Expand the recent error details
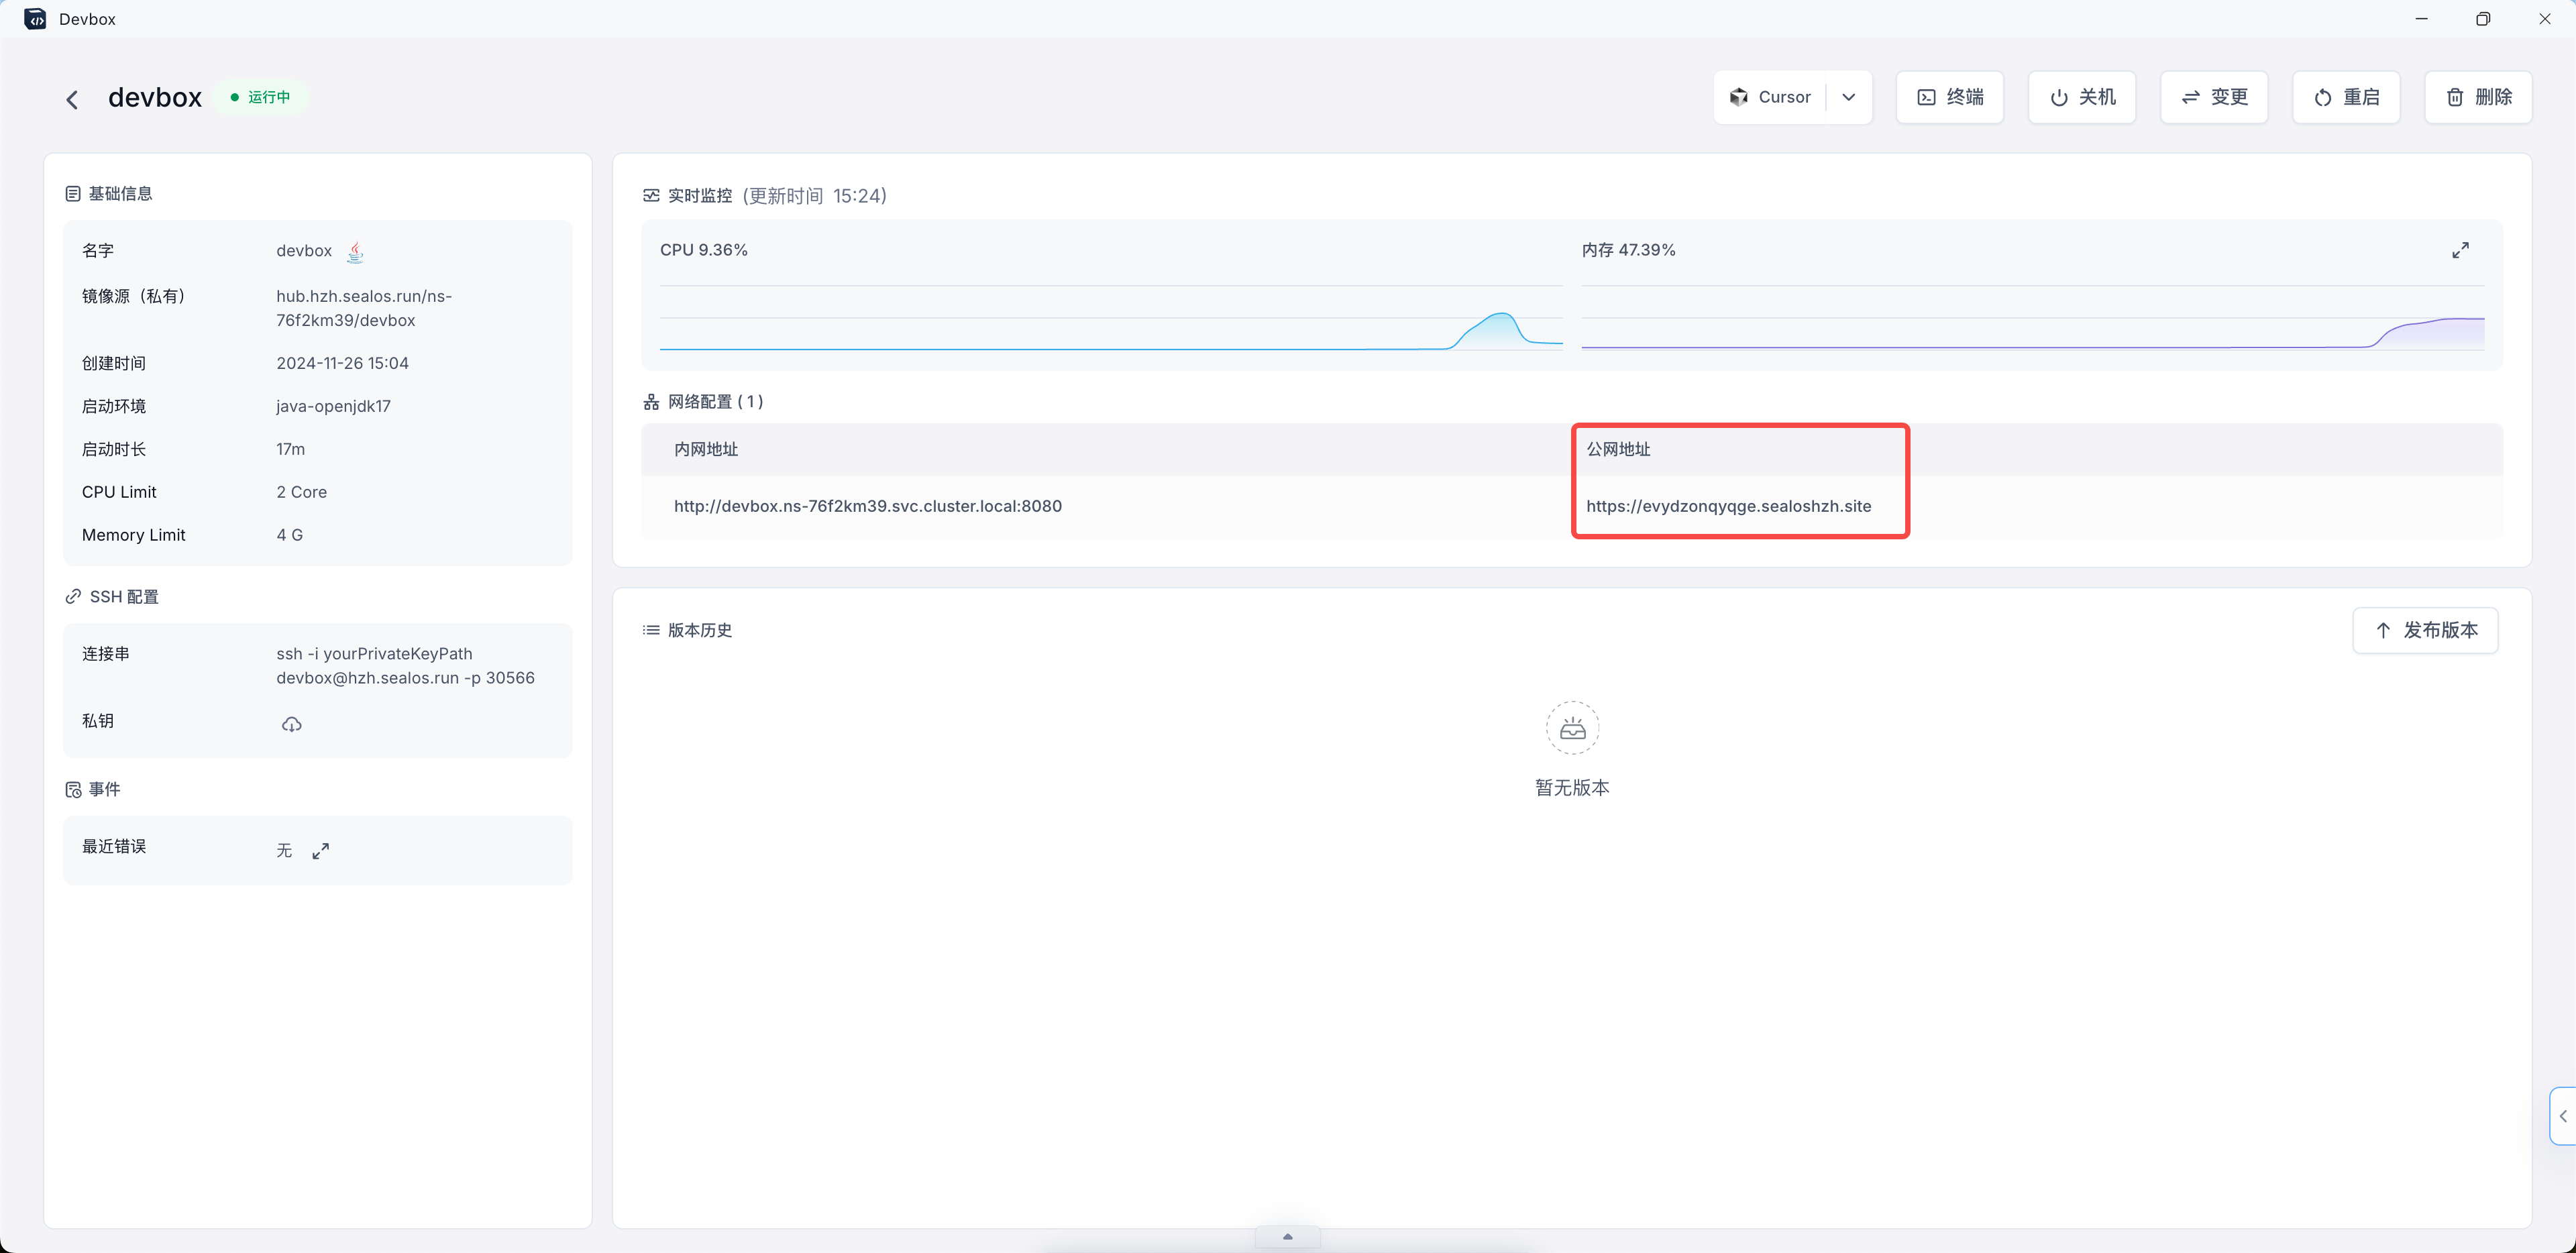 [320, 851]
